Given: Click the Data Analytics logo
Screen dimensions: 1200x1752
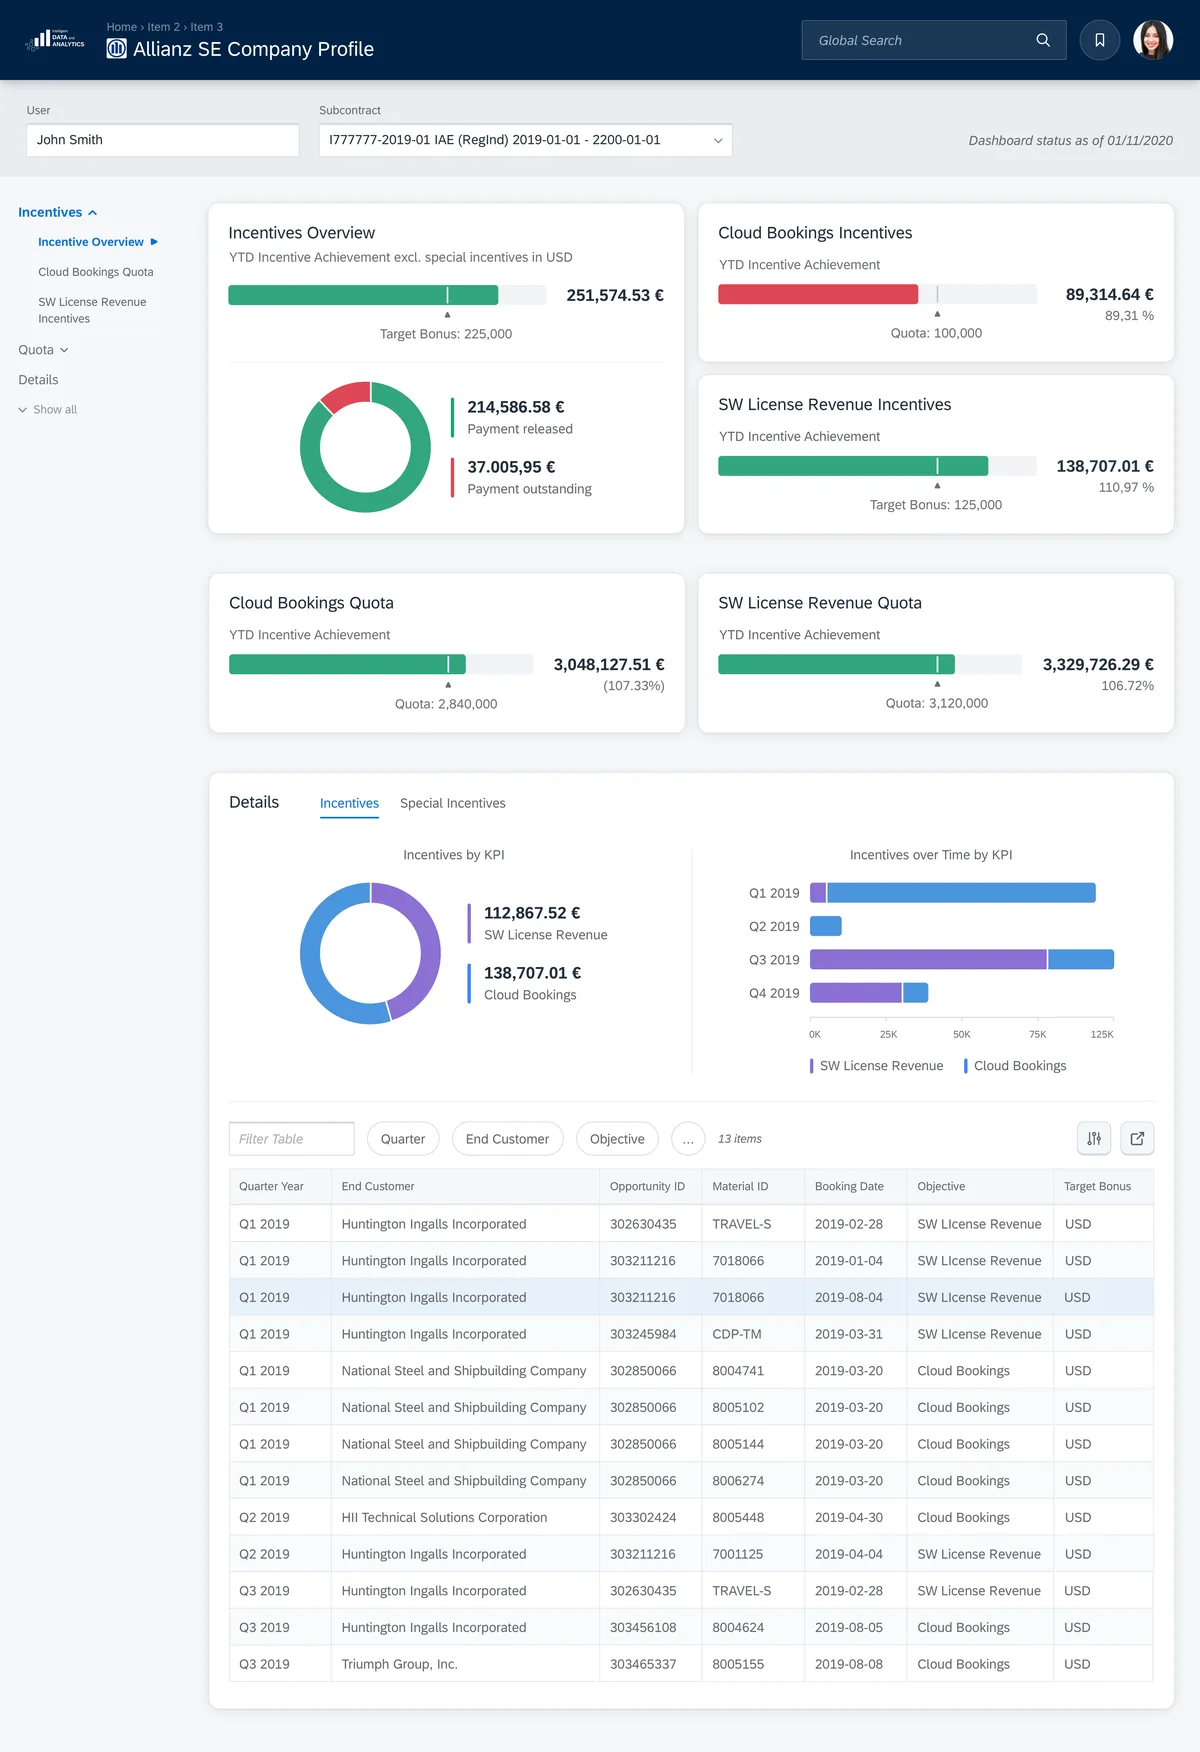Looking at the screenshot, I should pos(55,40).
